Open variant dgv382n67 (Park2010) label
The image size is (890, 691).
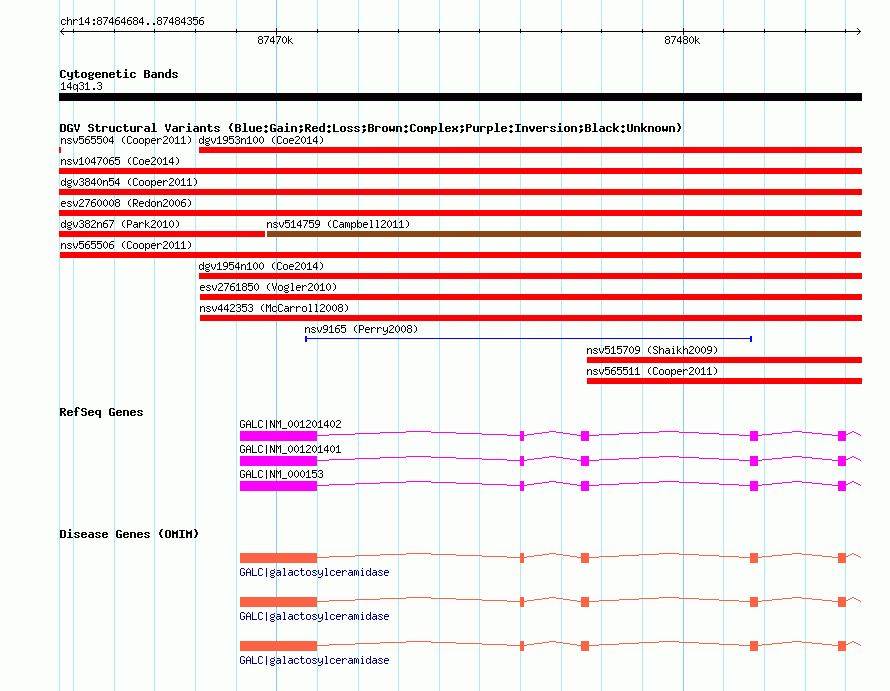120,224
